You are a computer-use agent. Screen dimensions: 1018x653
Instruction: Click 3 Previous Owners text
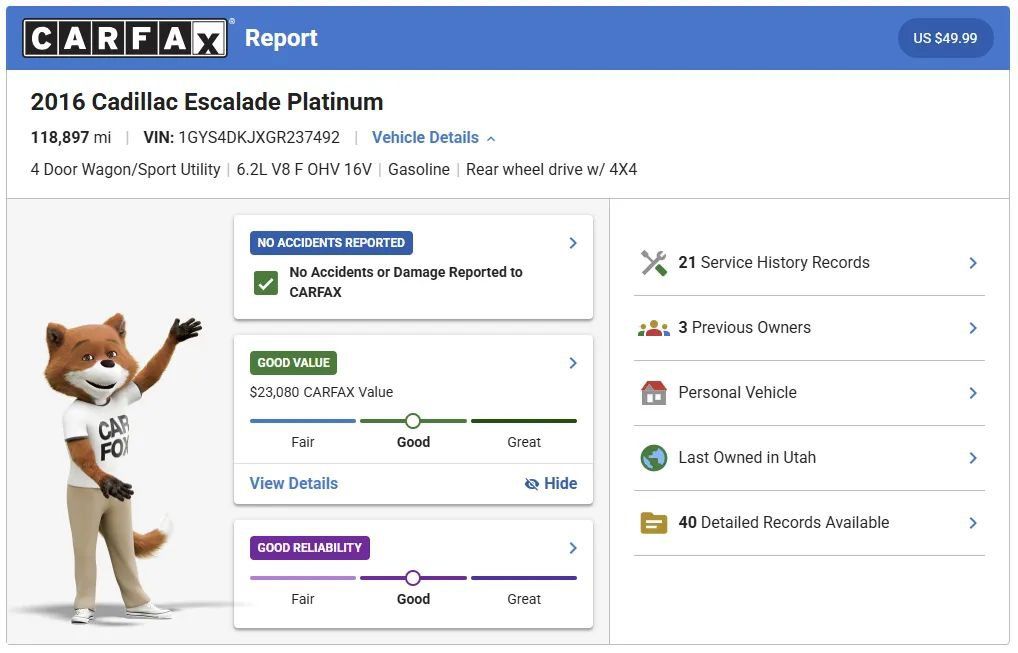(x=745, y=327)
